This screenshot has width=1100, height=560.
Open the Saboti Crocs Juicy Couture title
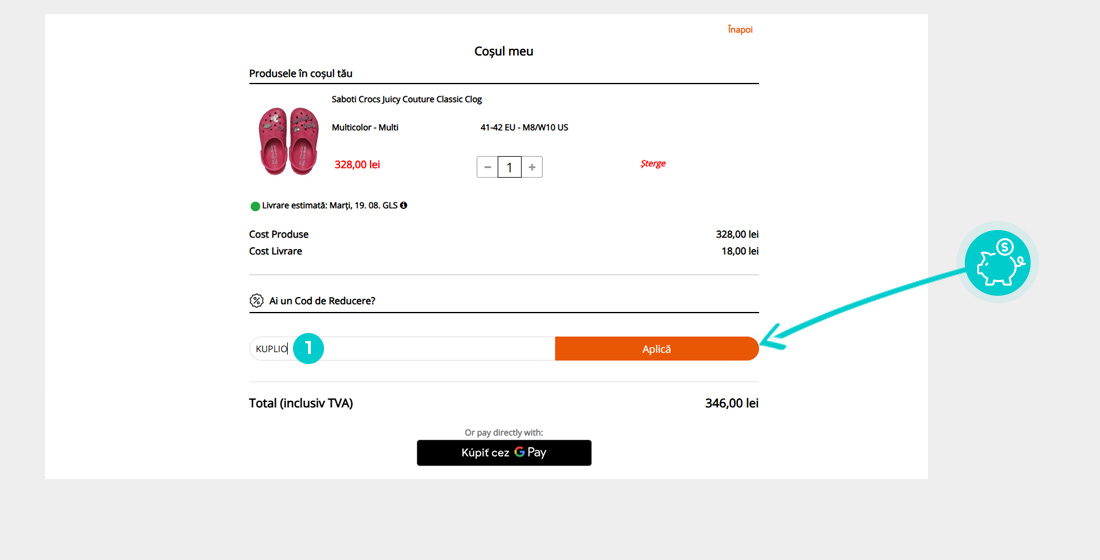(x=407, y=99)
